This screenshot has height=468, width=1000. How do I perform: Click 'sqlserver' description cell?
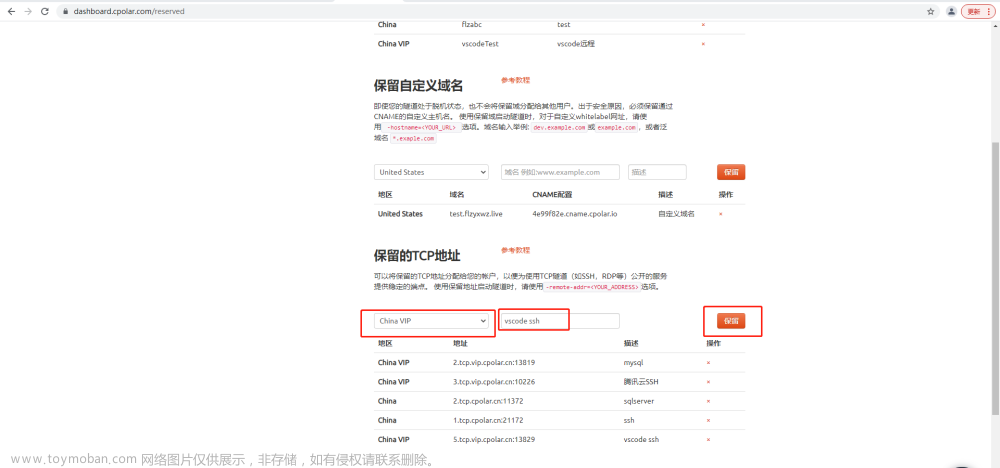639,401
